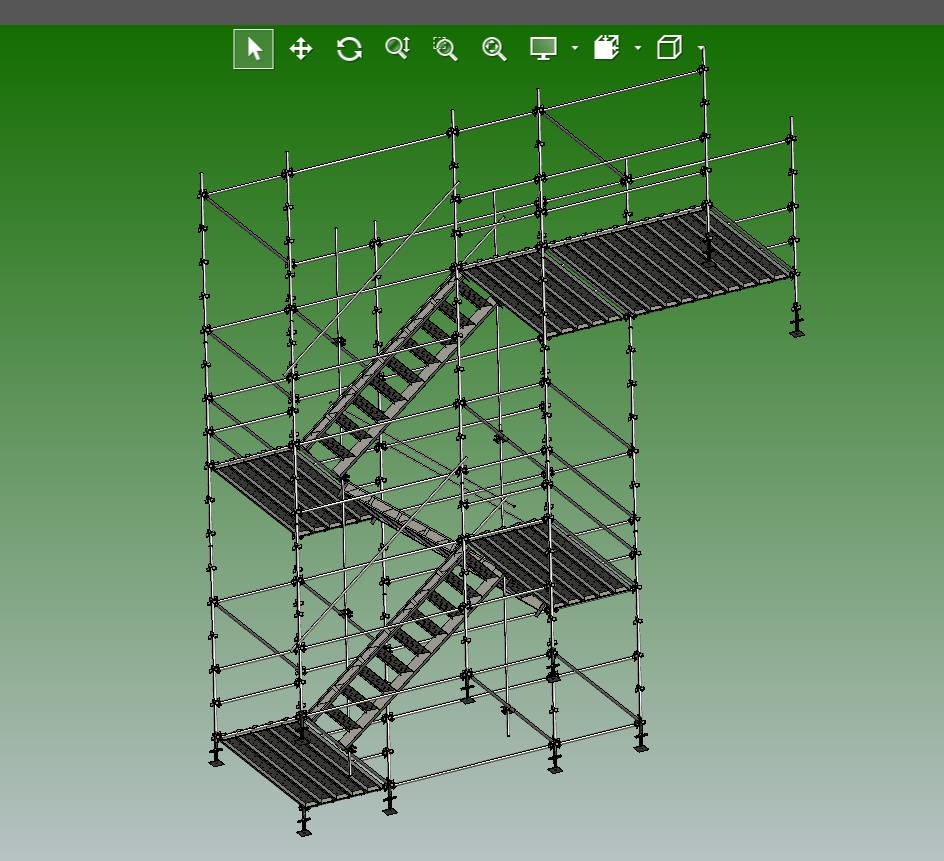
Task: Expand the section view dropdown arrow
Action: pyautogui.click(x=638, y=48)
